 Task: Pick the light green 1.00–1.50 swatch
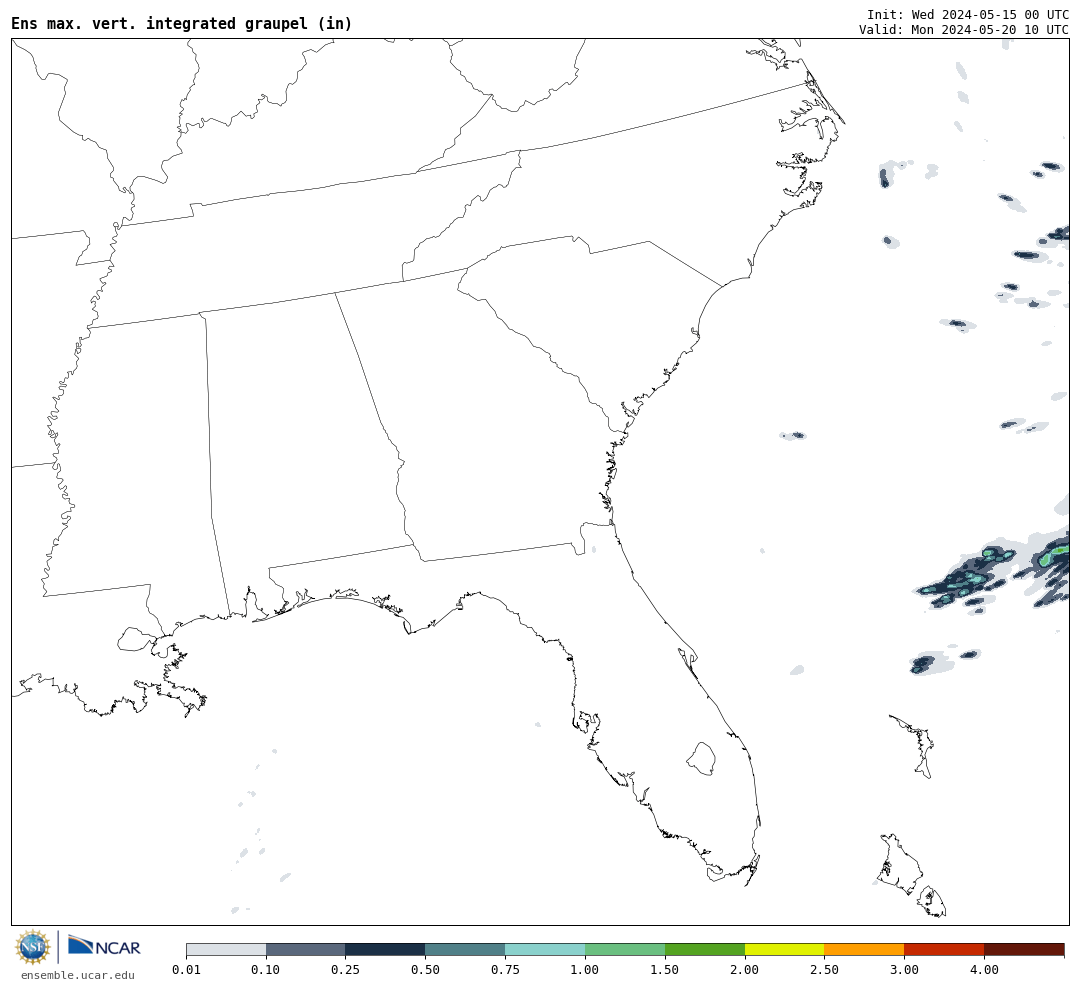(x=625, y=950)
